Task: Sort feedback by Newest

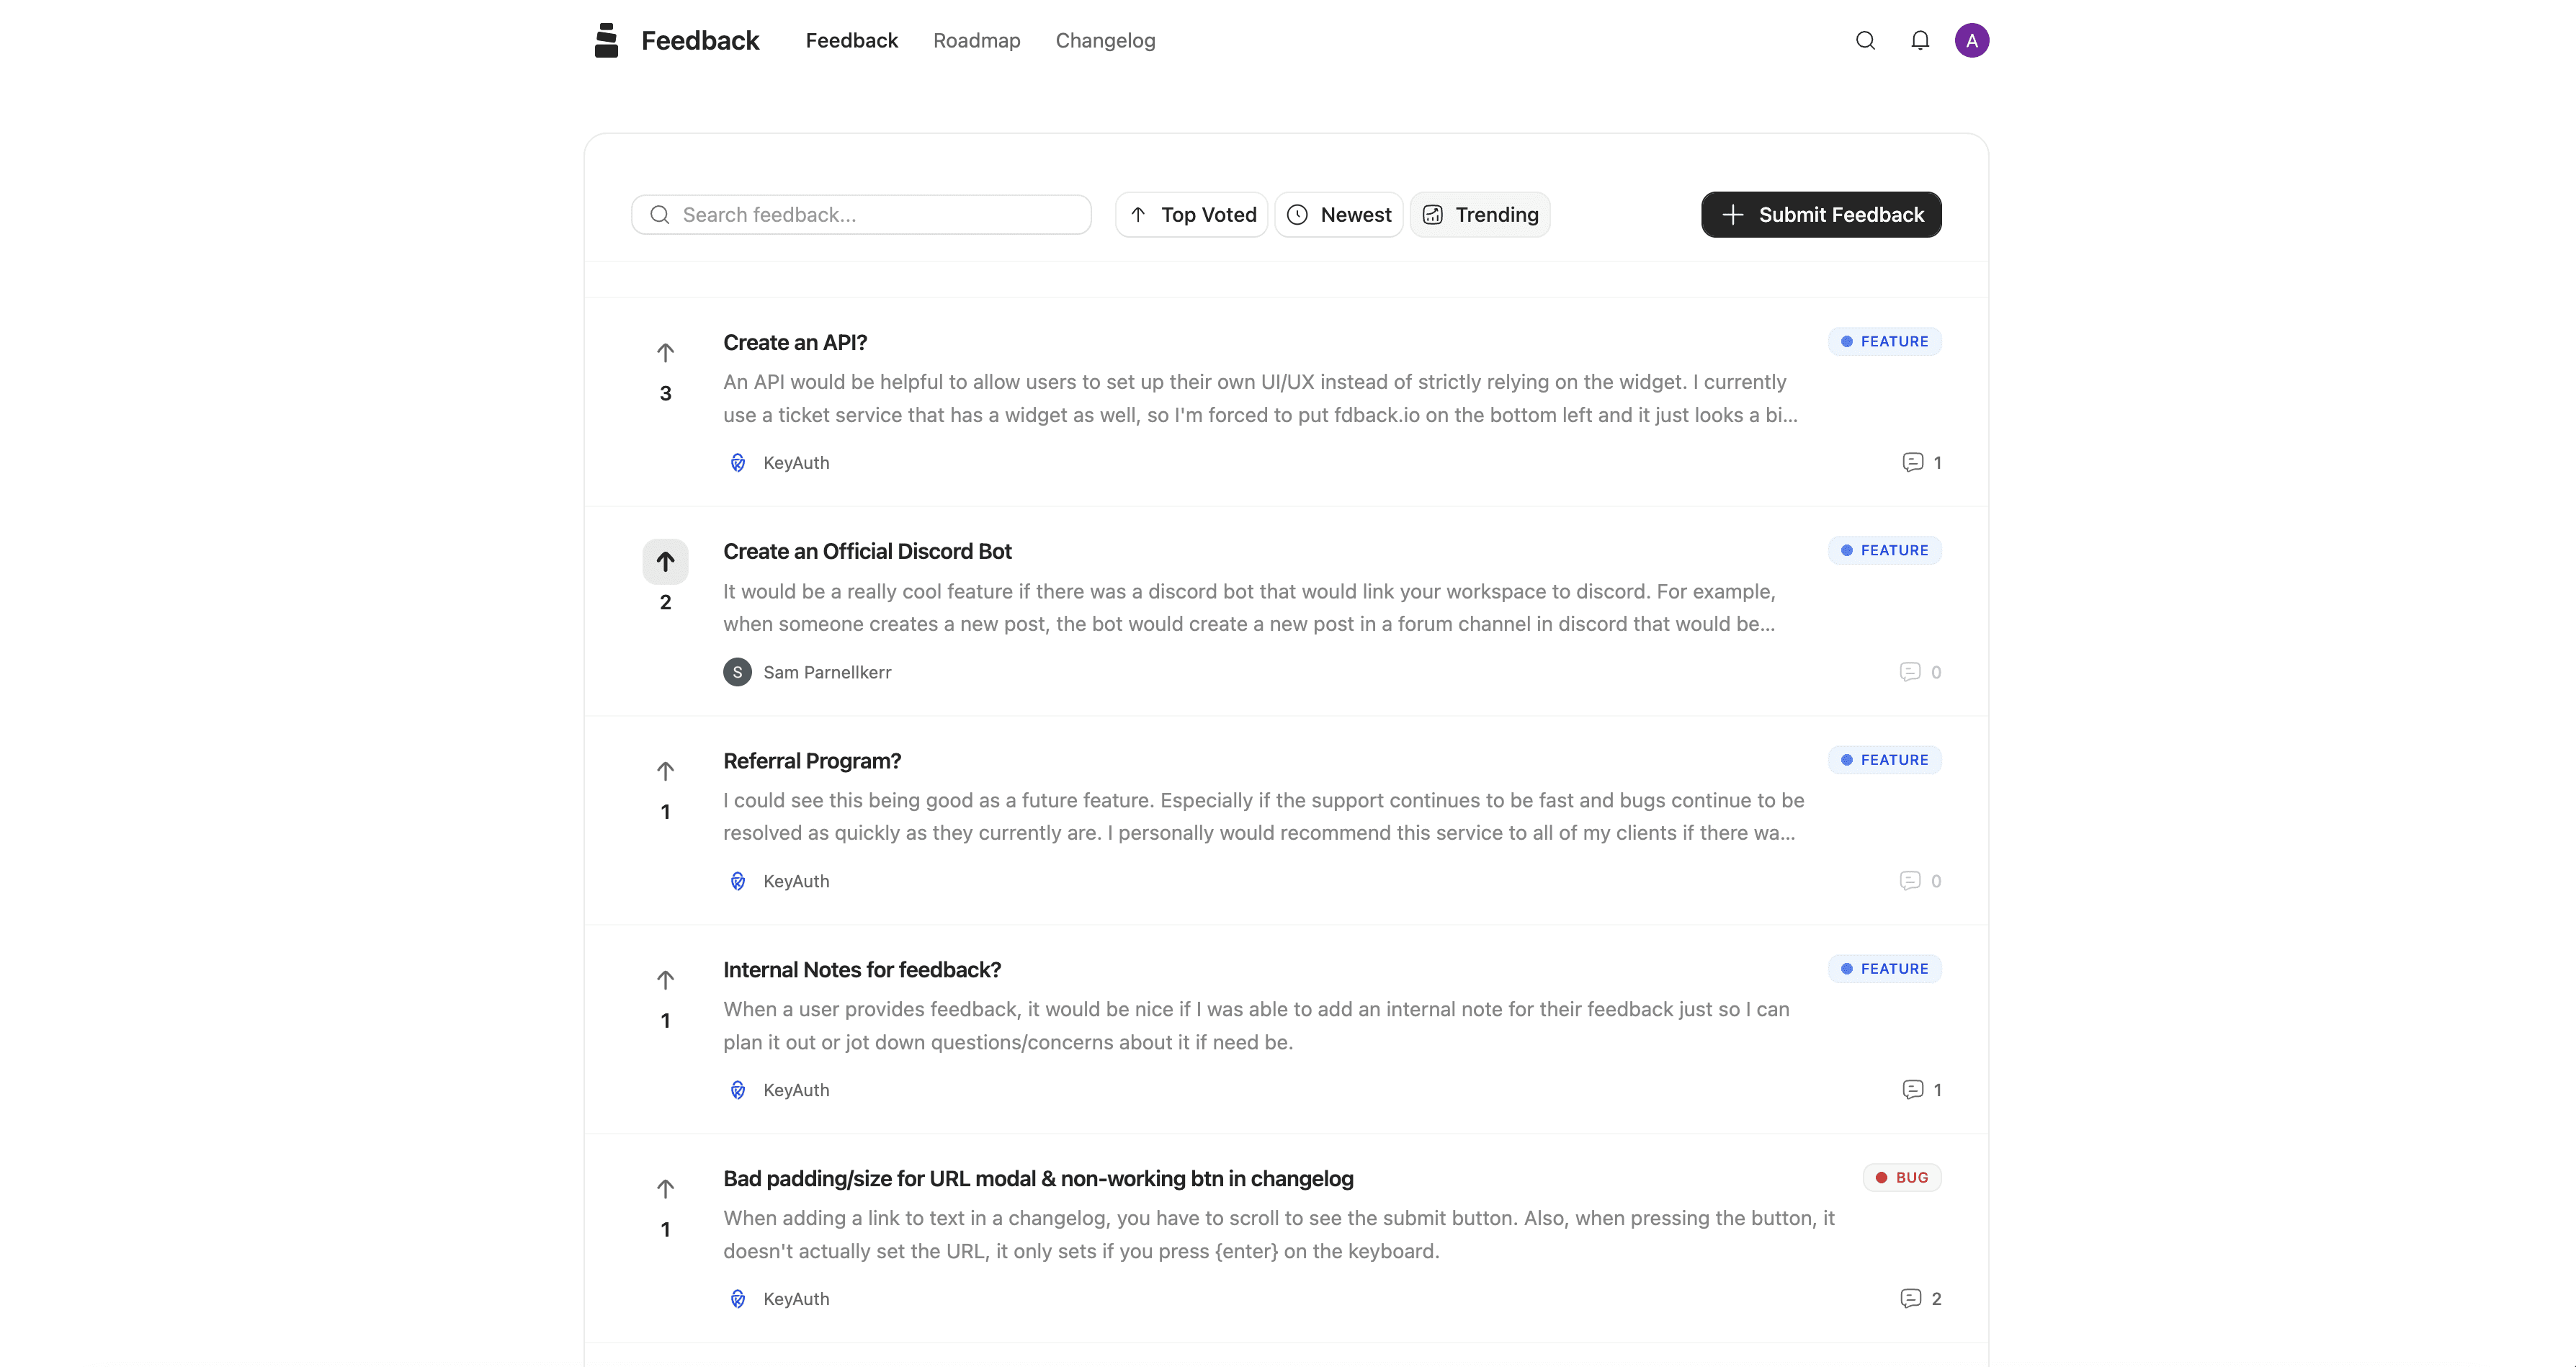Action: pos(1339,214)
